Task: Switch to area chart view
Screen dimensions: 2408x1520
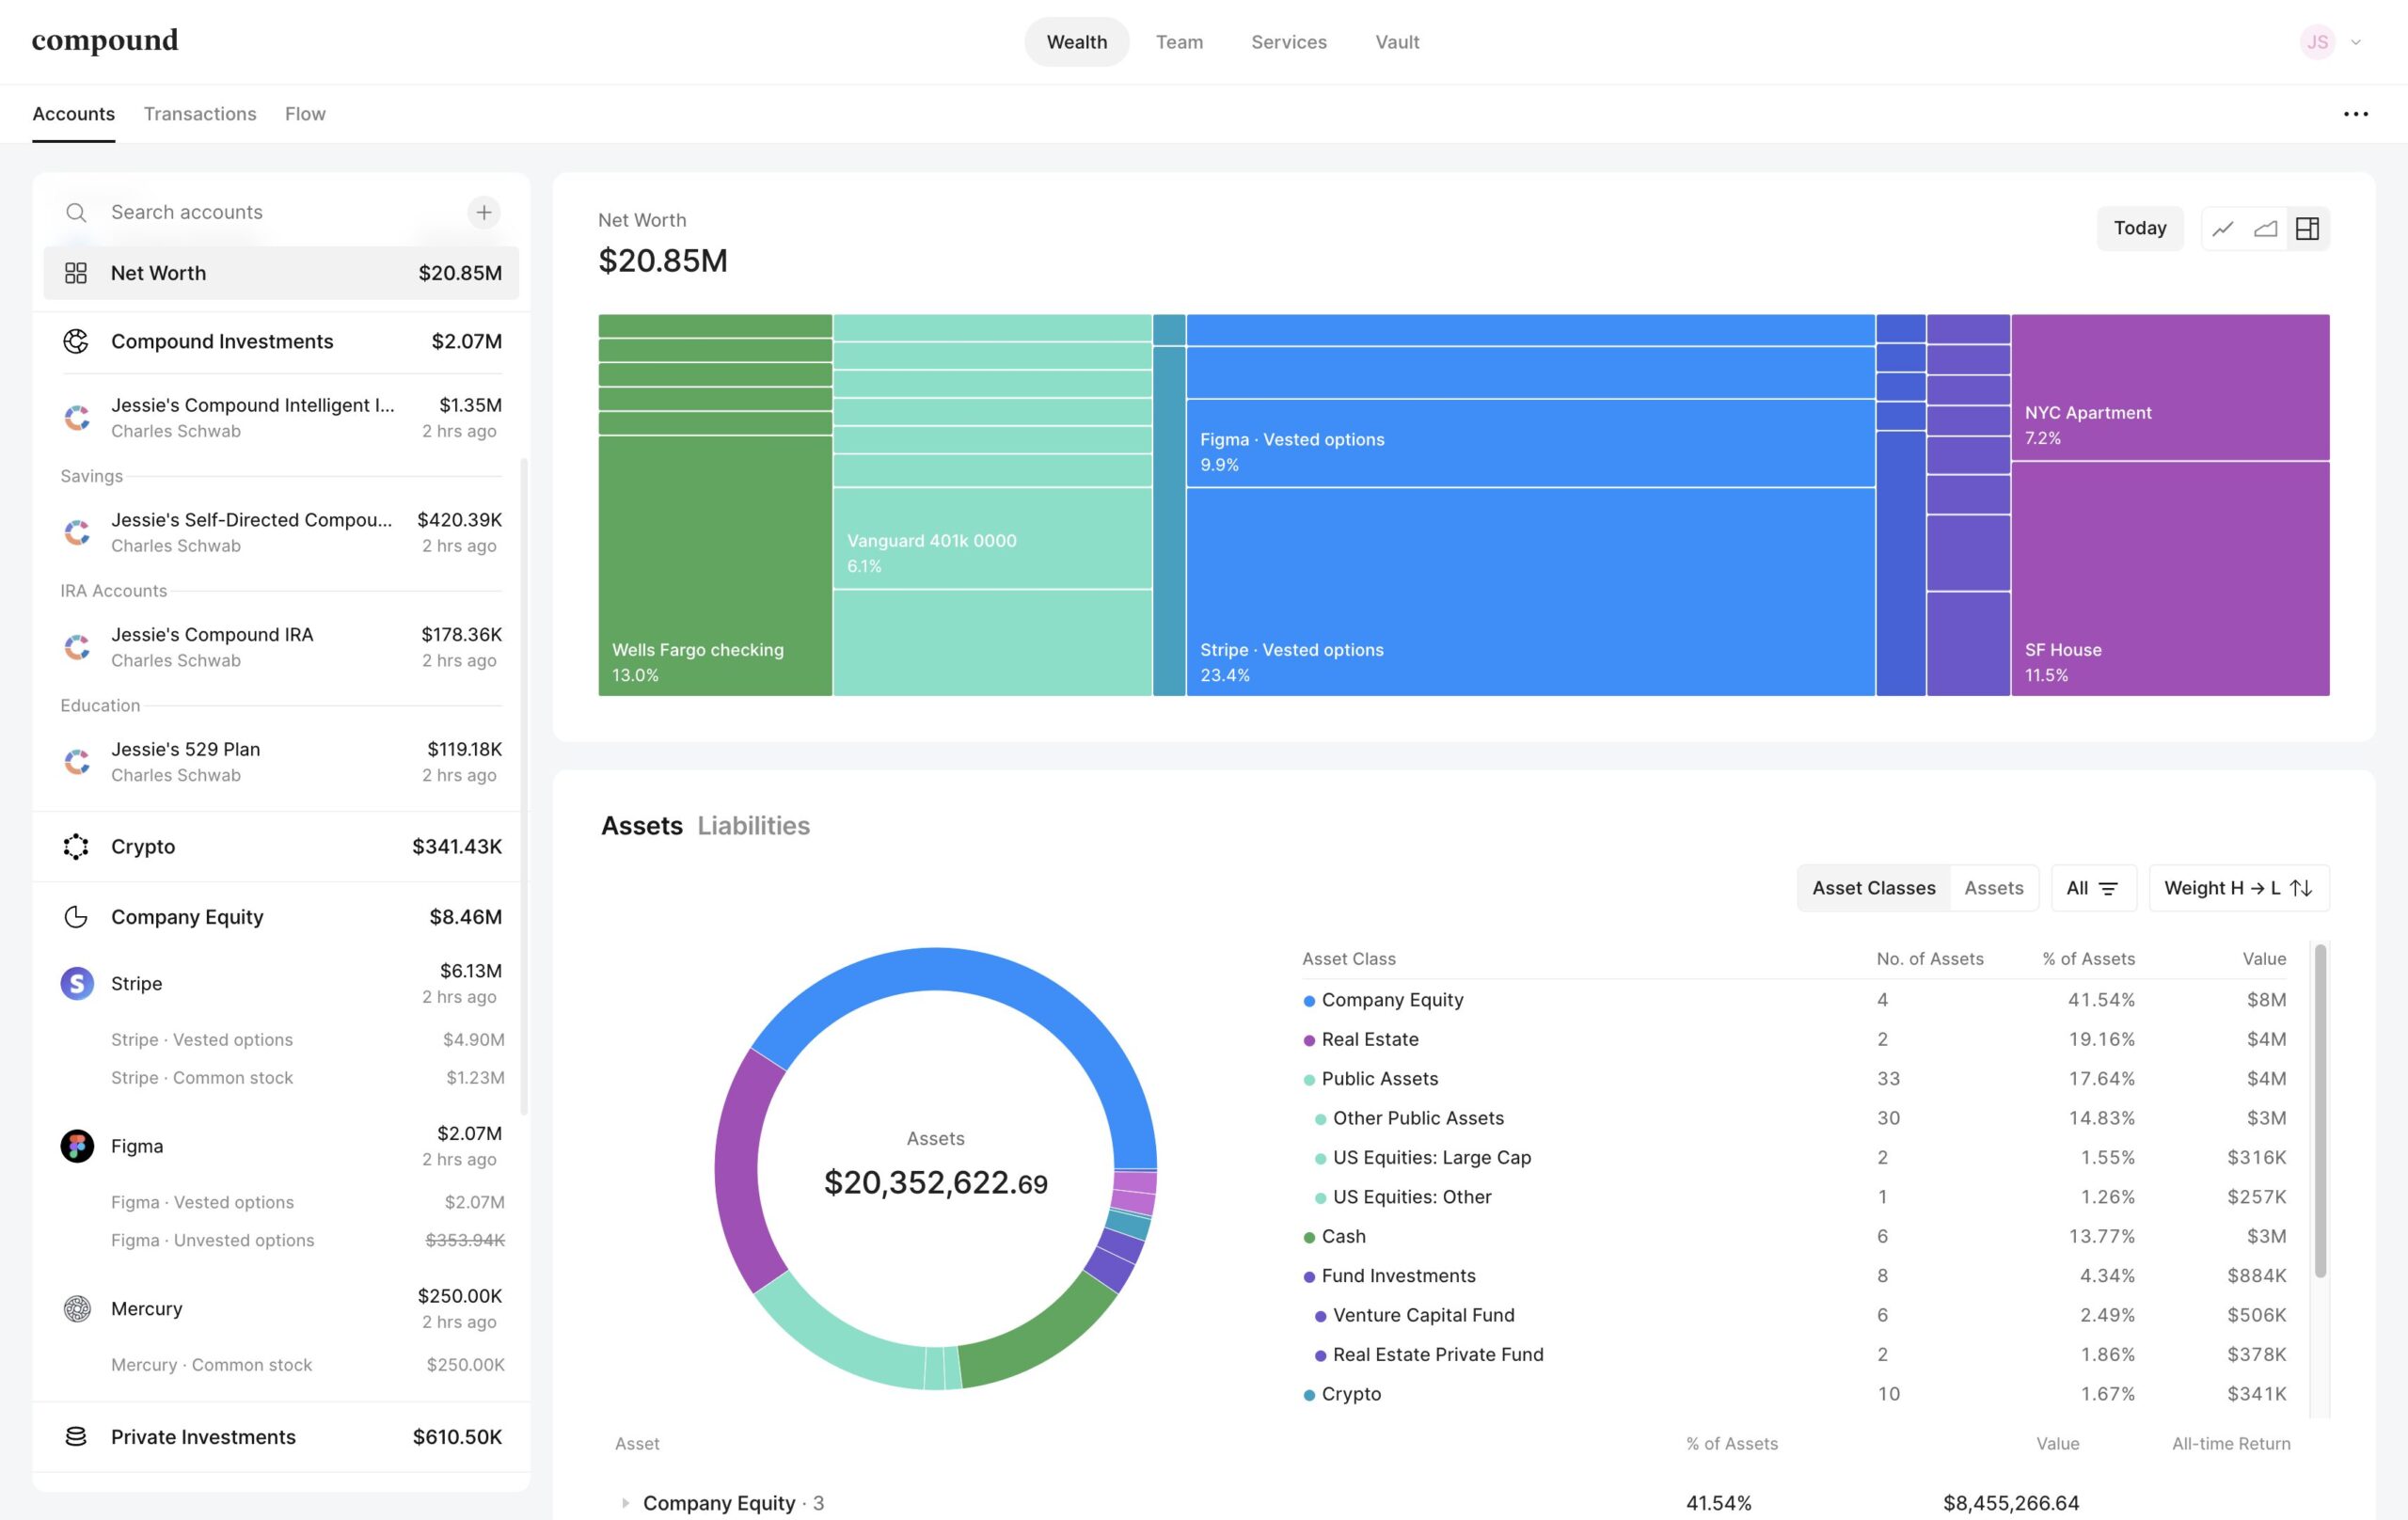Action: [x=2265, y=229]
